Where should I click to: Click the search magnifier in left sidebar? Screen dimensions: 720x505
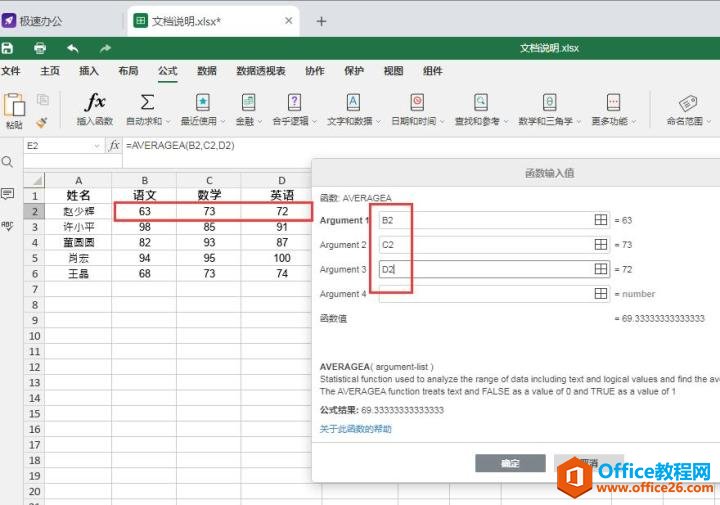(7, 162)
